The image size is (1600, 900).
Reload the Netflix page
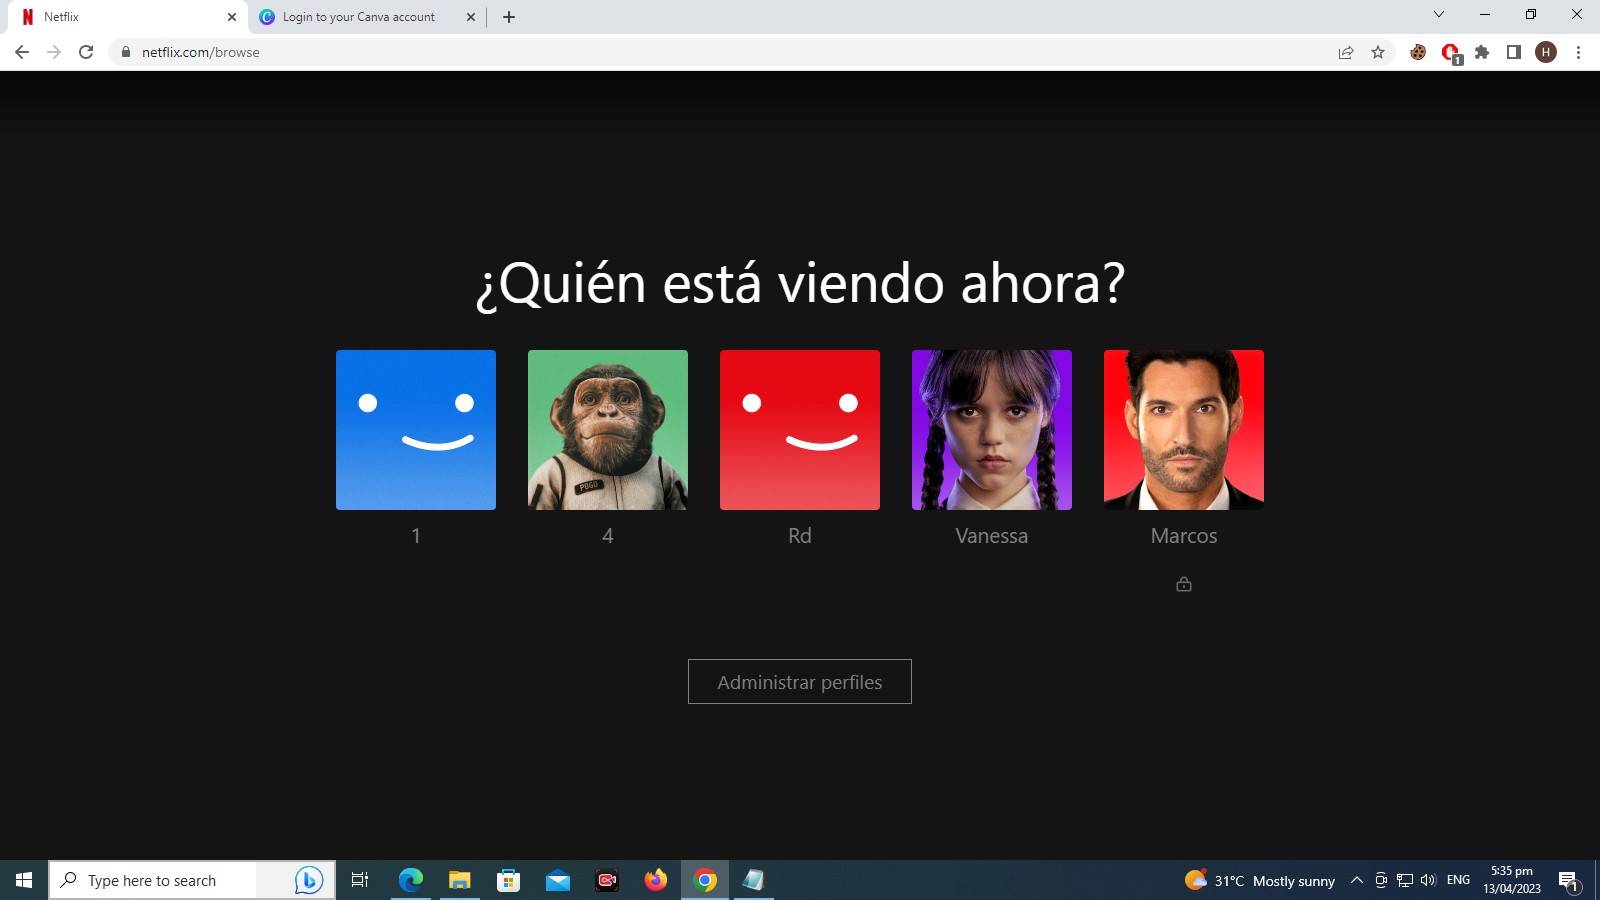pyautogui.click(x=86, y=52)
